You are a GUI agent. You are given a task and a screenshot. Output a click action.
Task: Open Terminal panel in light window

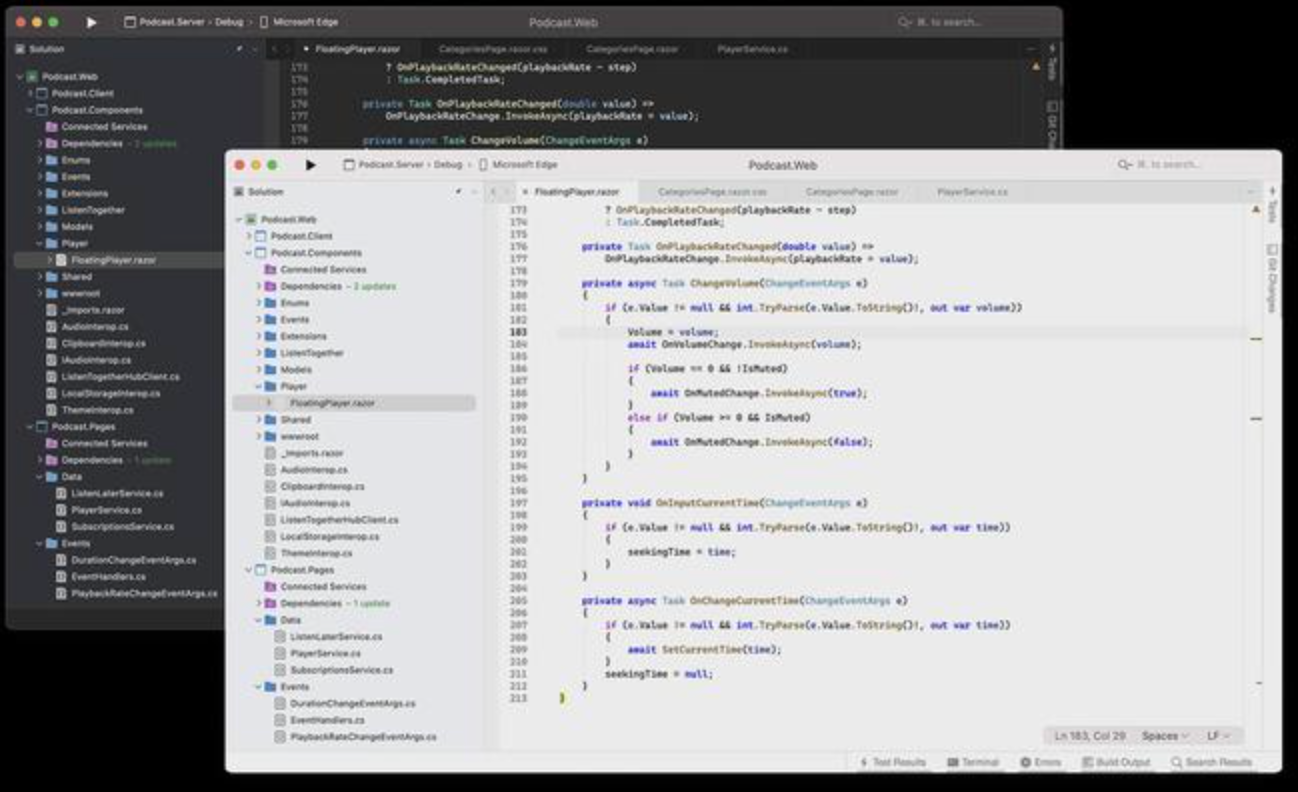(x=972, y=762)
